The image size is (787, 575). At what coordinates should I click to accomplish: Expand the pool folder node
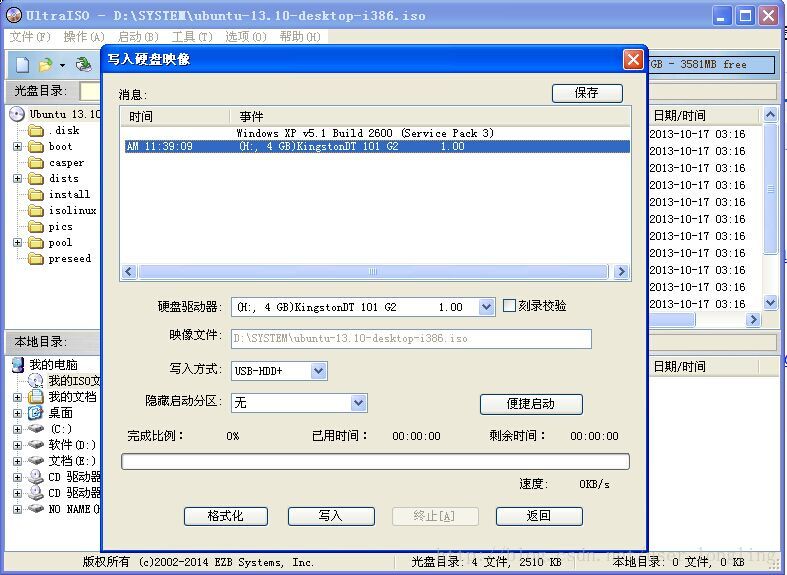pos(18,243)
